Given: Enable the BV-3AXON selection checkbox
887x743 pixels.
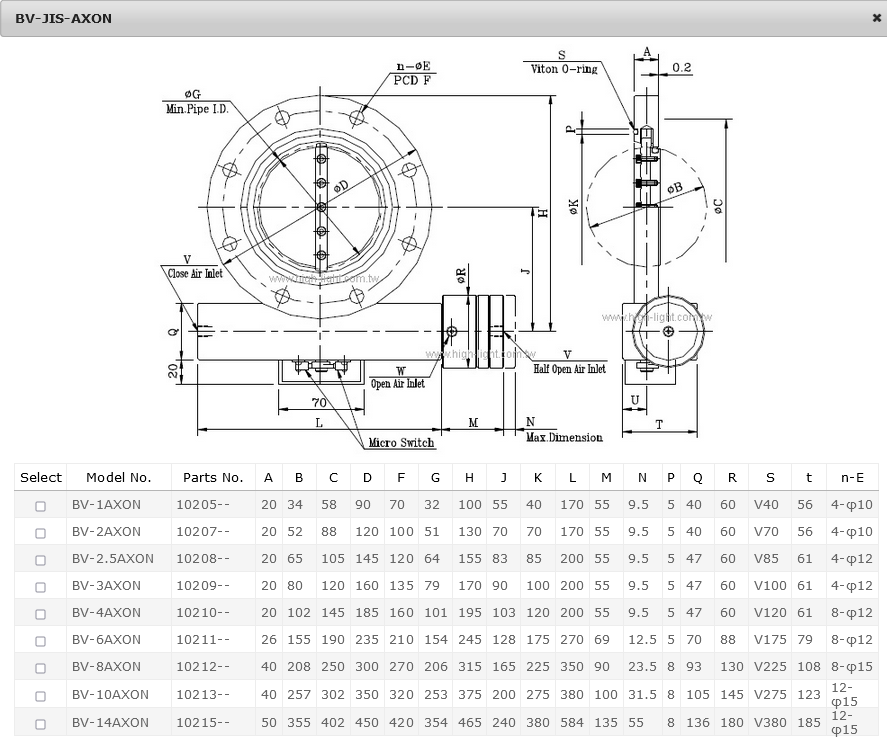Looking at the screenshot, I should tap(40, 586).
